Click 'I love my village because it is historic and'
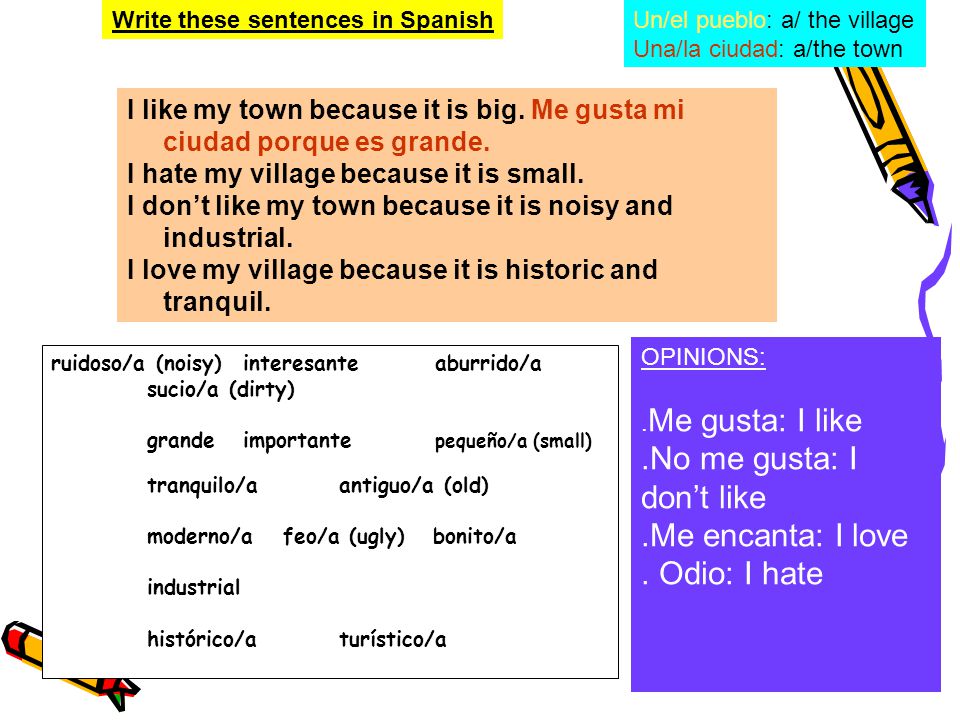 click(392, 270)
